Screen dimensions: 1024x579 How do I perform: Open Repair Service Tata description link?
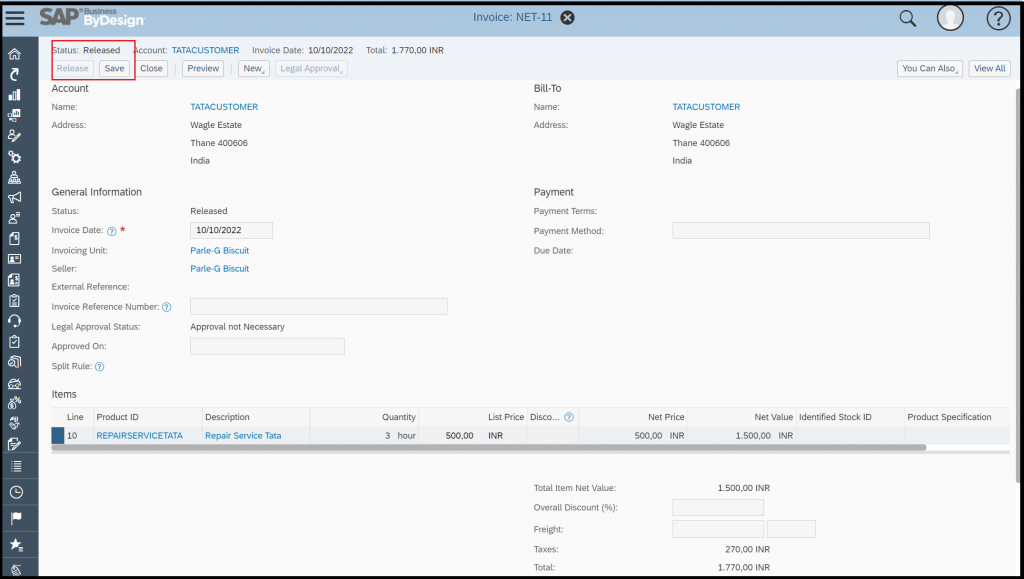243,436
